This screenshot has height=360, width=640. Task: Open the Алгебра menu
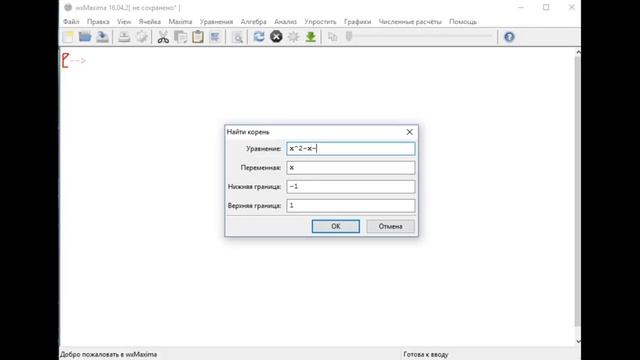pyautogui.click(x=253, y=22)
